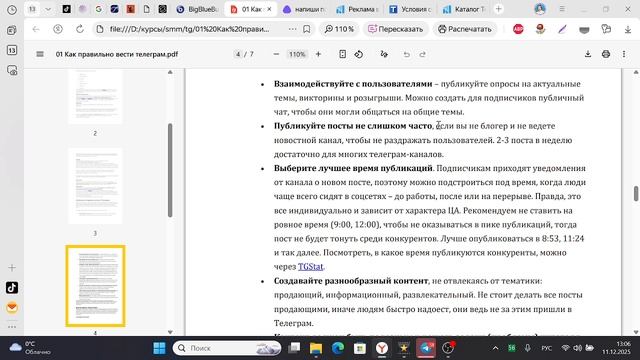The width and height of the screenshot is (640, 360).
Task: Open File Explorer from taskbar
Action: [x=316, y=348]
